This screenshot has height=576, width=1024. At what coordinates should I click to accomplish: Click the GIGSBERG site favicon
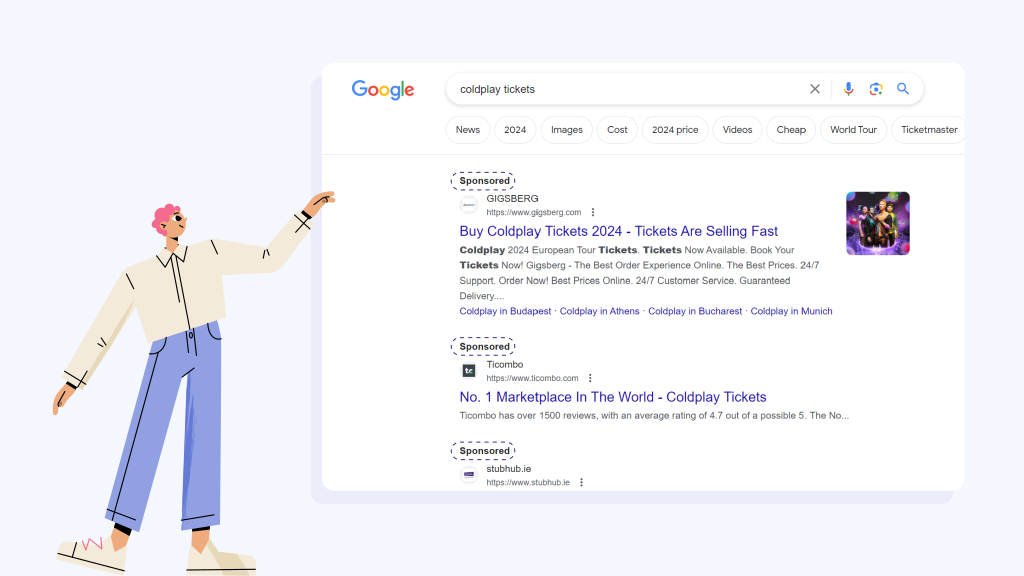(x=468, y=205)
